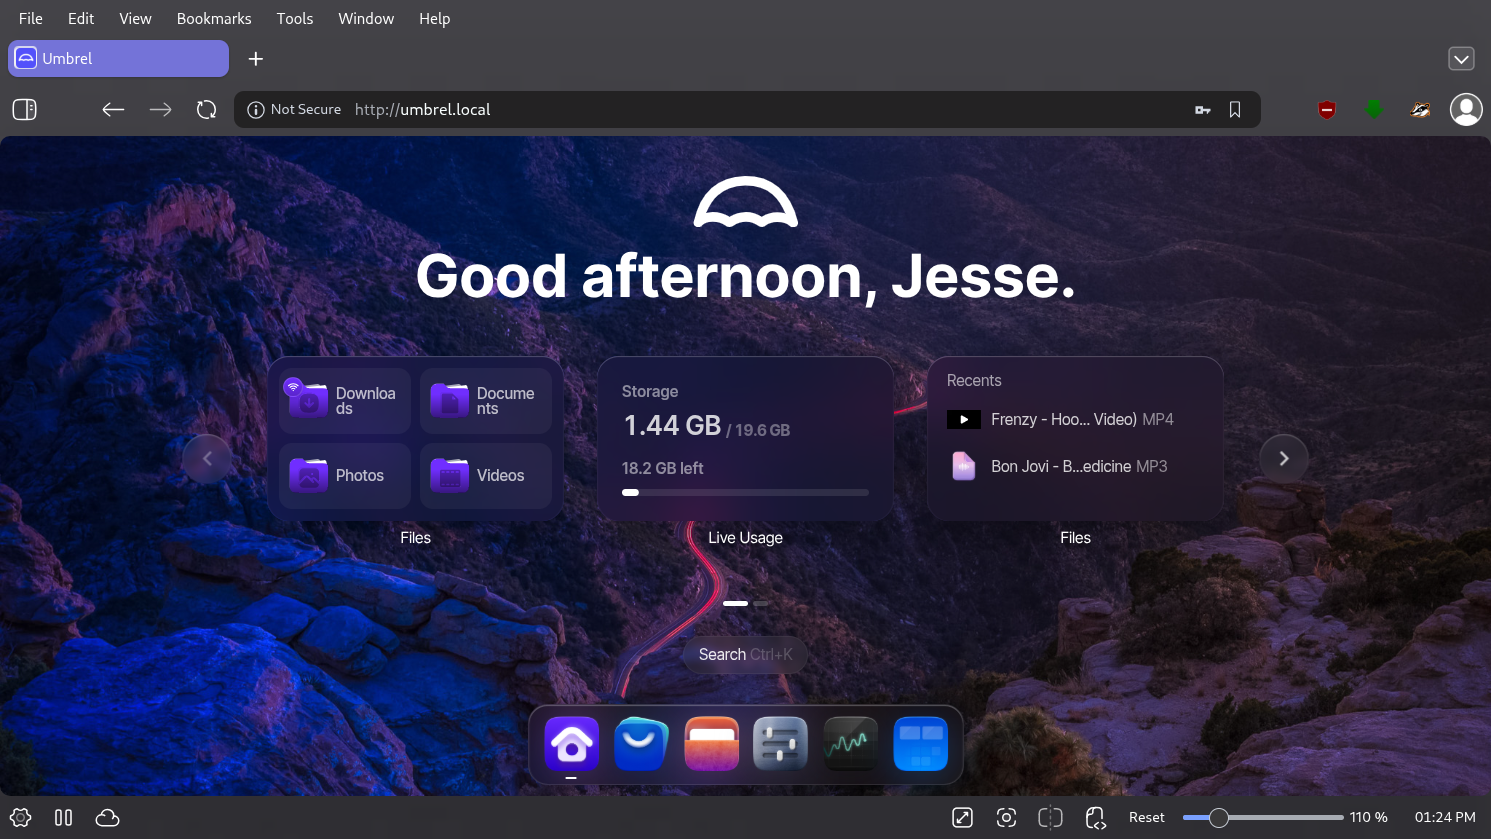Open the user profile avatar
The height and width of the screenshot is (839, 1491).
tap(1466, 109)
